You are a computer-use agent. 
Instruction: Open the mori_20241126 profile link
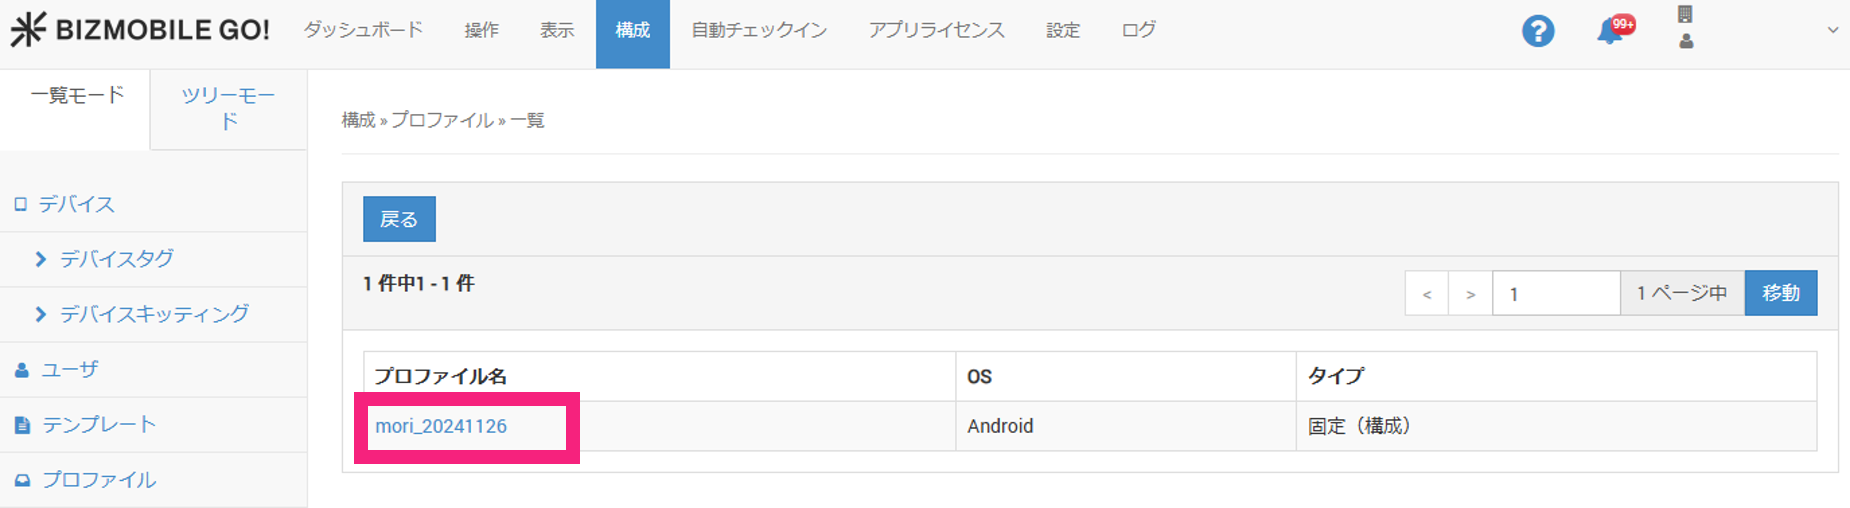(441, 426)
